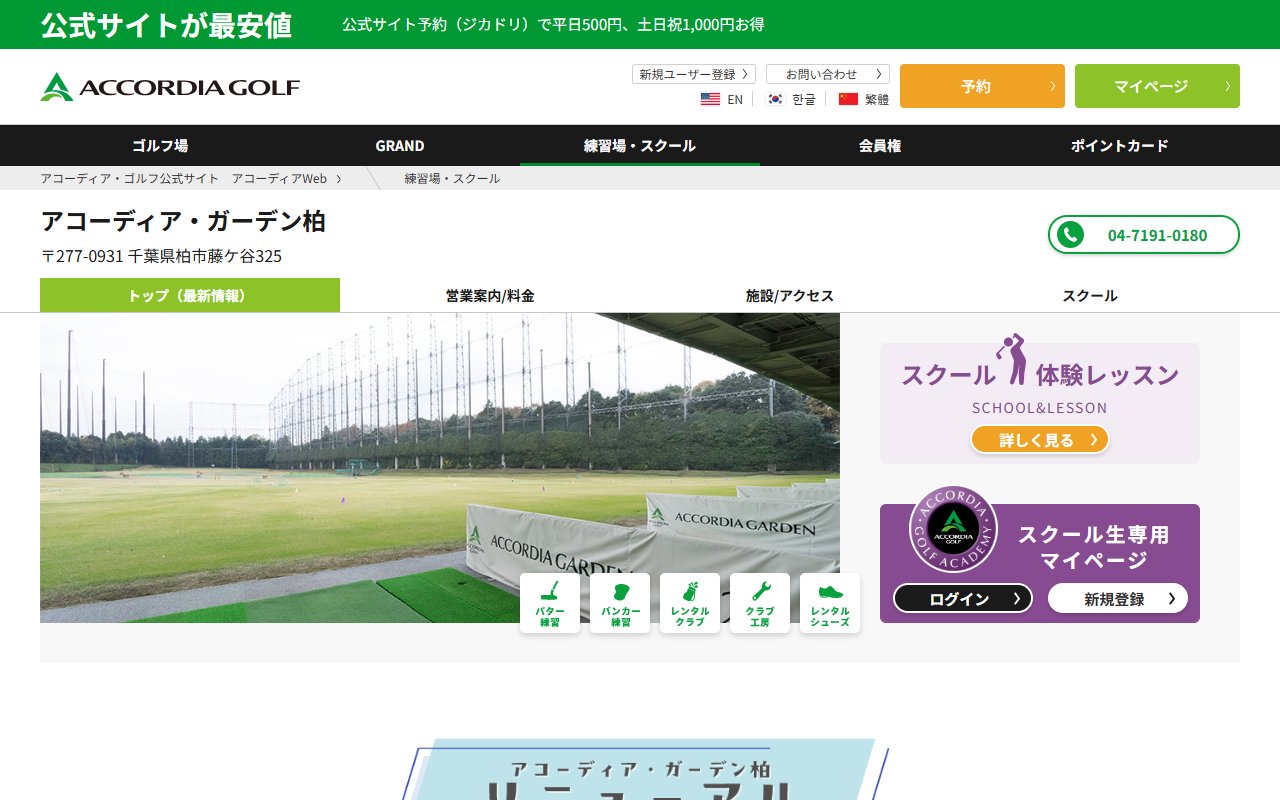Select the rental club icon
1280x800 pixels.
pyautogui.click(x=689, y=603)
